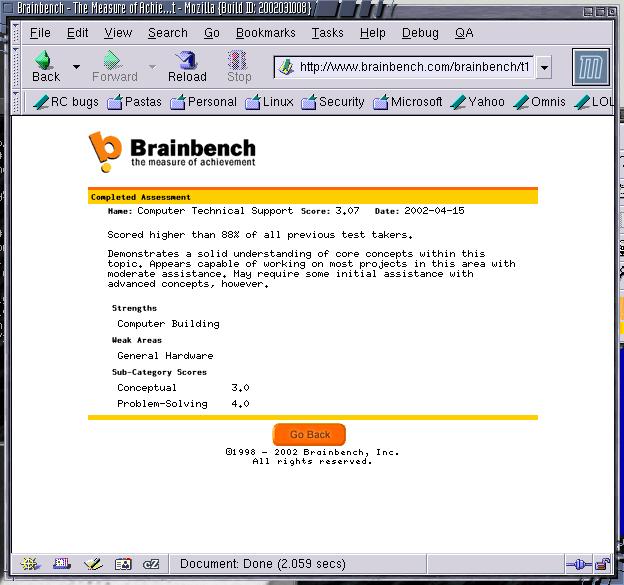Click the Mozilla M throbber logo
Image resolution: width=624 pixels, height=585 pixels.
[x=591, y=67]
